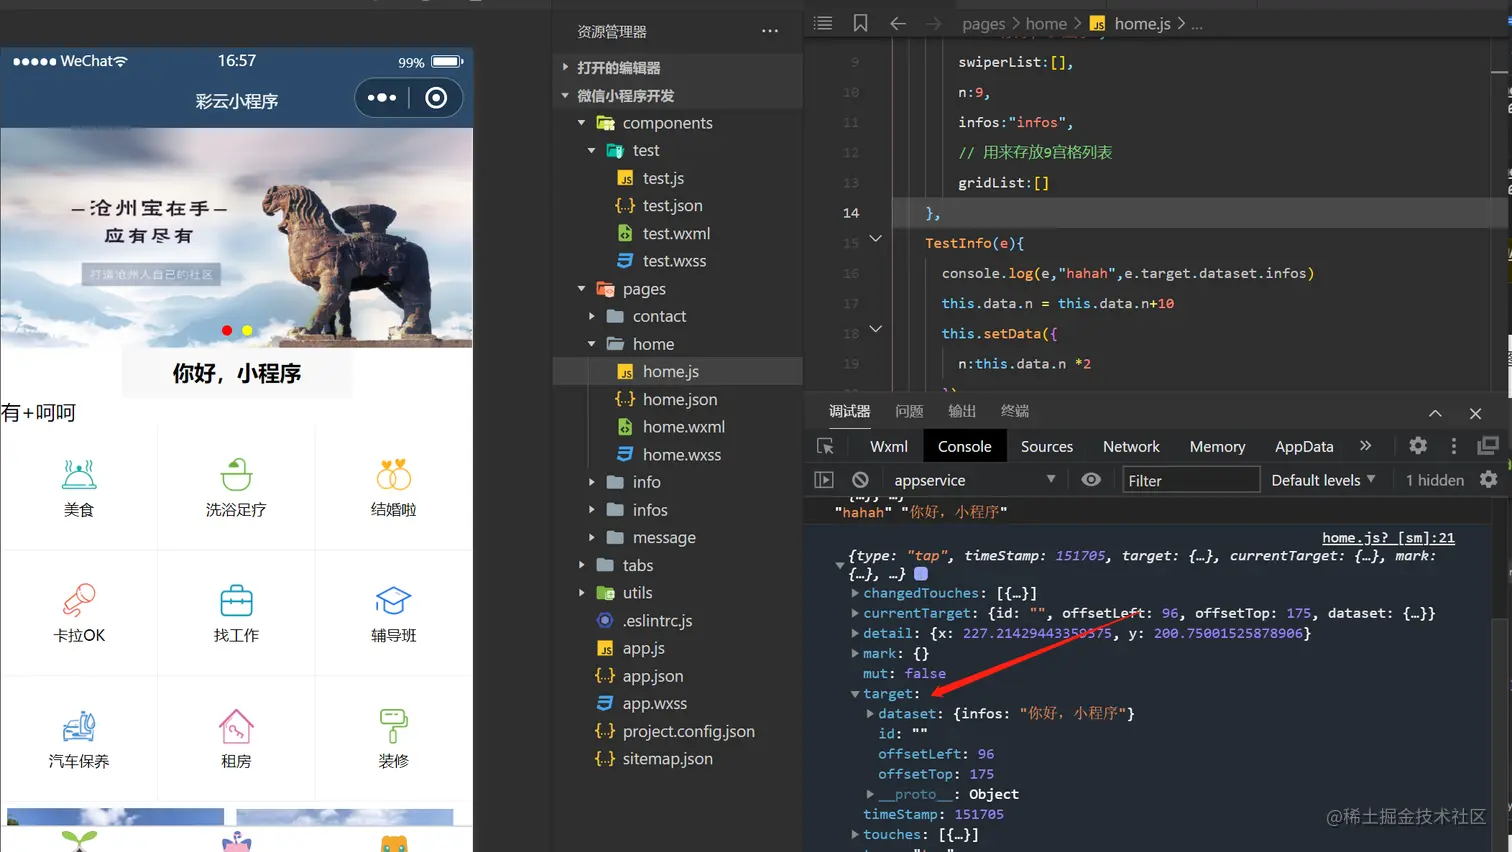
Task: Select the yellow swiper indicator dot
Action: (x=247, y=330)
